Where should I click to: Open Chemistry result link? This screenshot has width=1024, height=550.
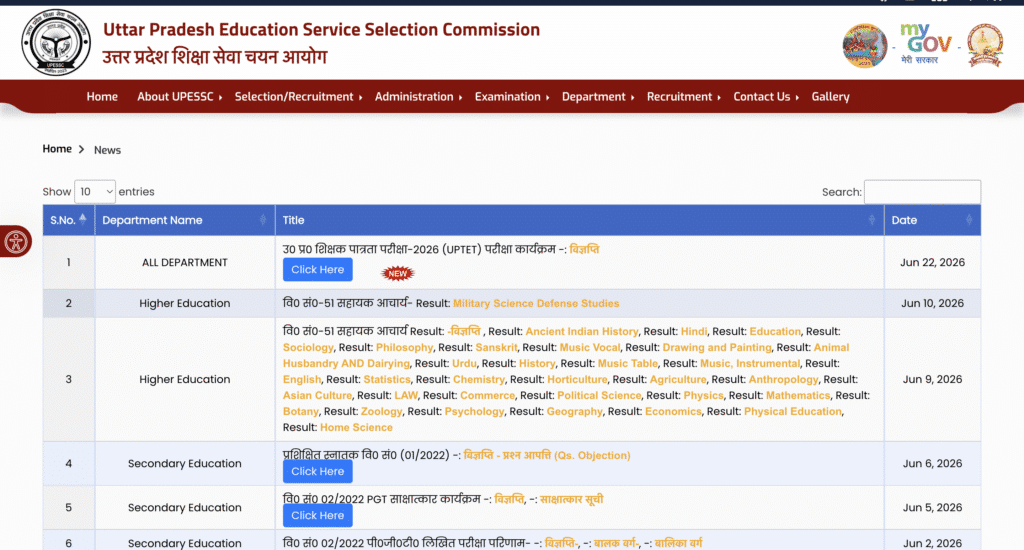479,380
